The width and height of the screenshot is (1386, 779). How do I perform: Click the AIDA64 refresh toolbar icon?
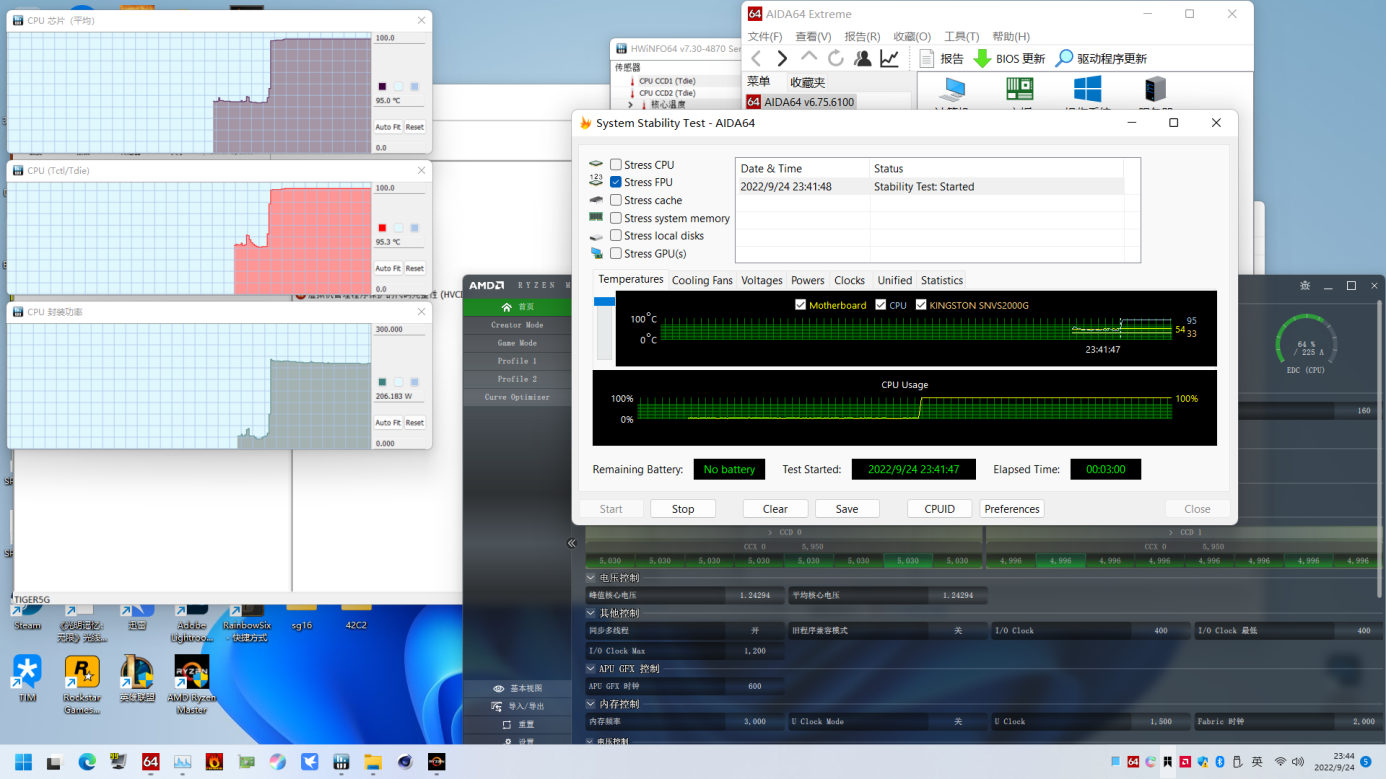(x=835, y=59)
